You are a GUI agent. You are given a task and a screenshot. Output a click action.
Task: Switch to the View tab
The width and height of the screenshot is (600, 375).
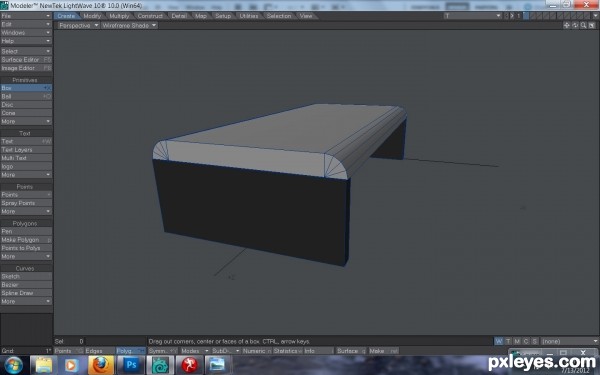[306, 16]
